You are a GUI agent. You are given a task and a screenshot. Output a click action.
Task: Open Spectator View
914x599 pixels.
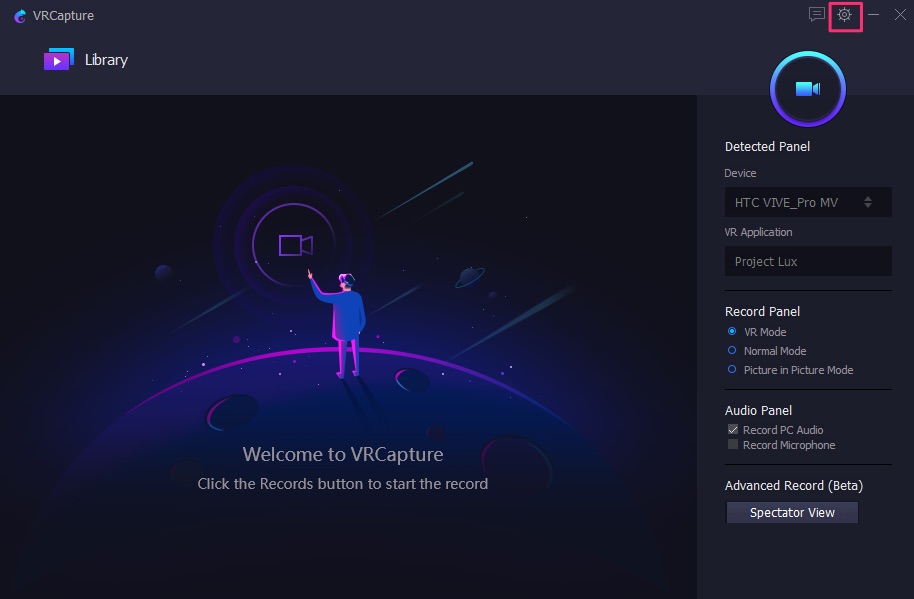tap(792, 512)
